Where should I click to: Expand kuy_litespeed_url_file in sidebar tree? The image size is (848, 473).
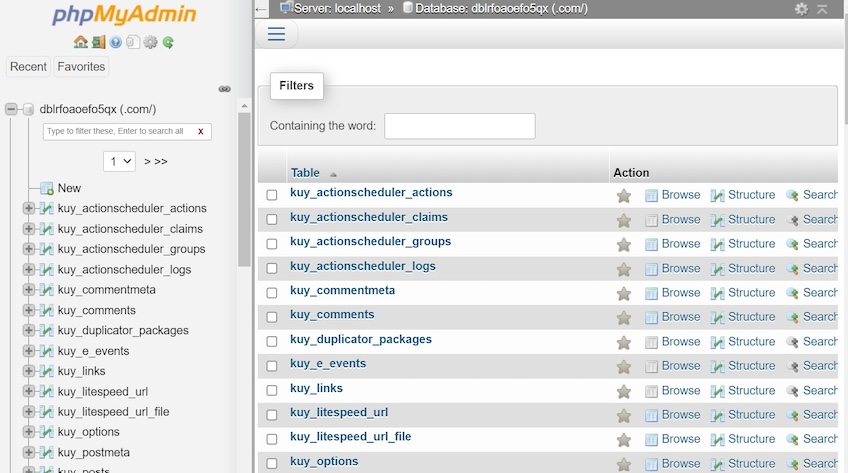click(29, 412)
